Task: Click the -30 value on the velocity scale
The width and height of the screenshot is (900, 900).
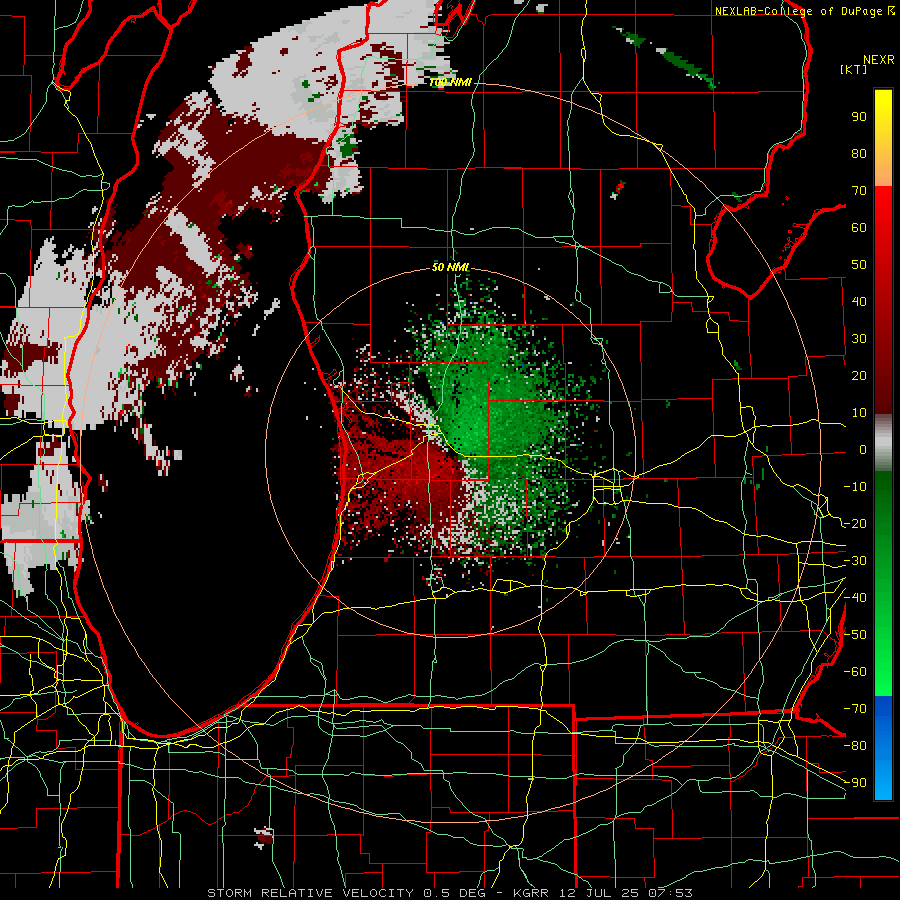Action: pyautogui.click(x=855, y=561)
